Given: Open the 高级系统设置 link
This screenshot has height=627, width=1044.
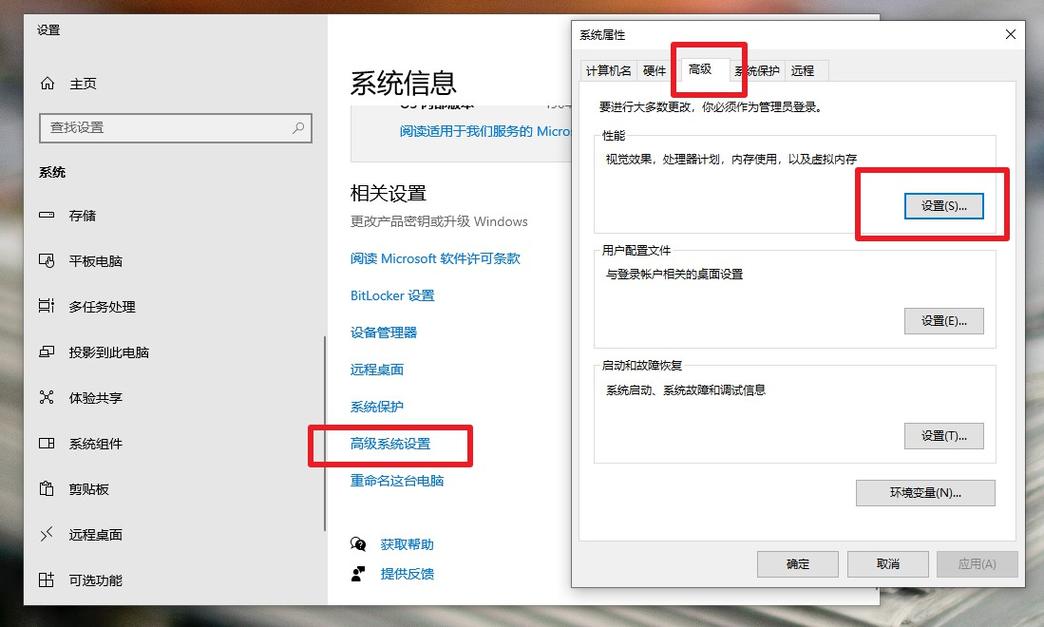Looking at the screenshot, I should pyautogui.click(x=390, y=444).
